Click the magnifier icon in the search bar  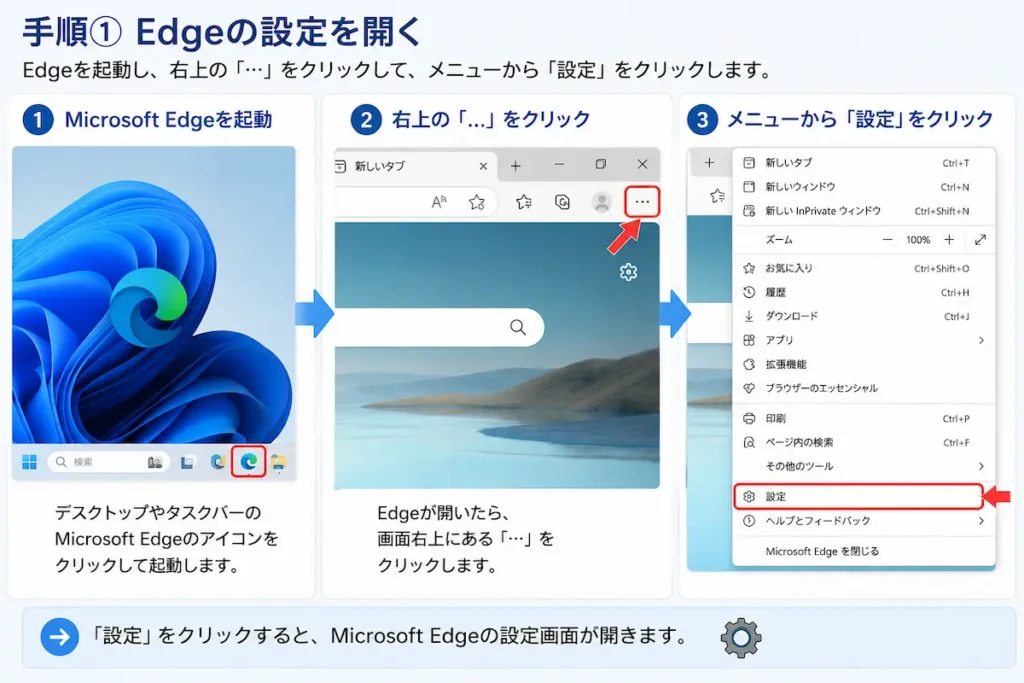[x=518, y=327]
